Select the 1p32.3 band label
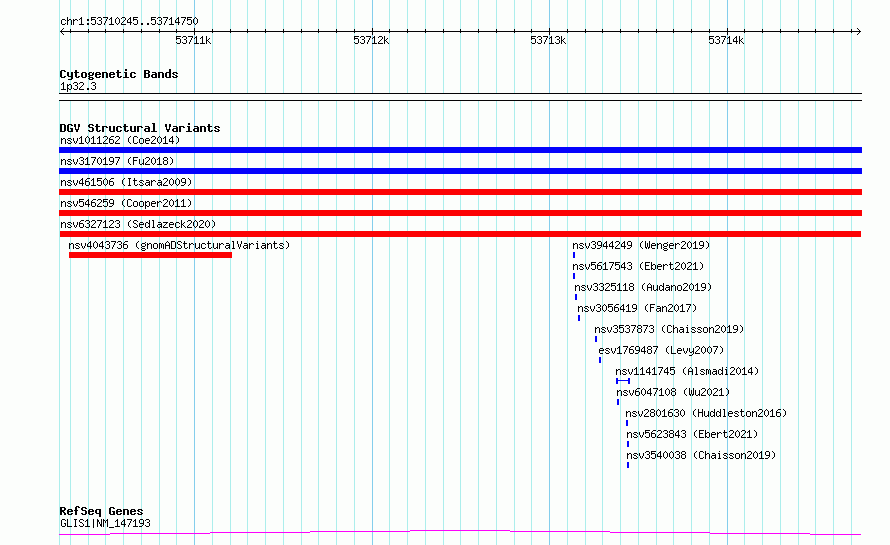Viewport: 890px width, 545px height. click(x=78, y=86)
